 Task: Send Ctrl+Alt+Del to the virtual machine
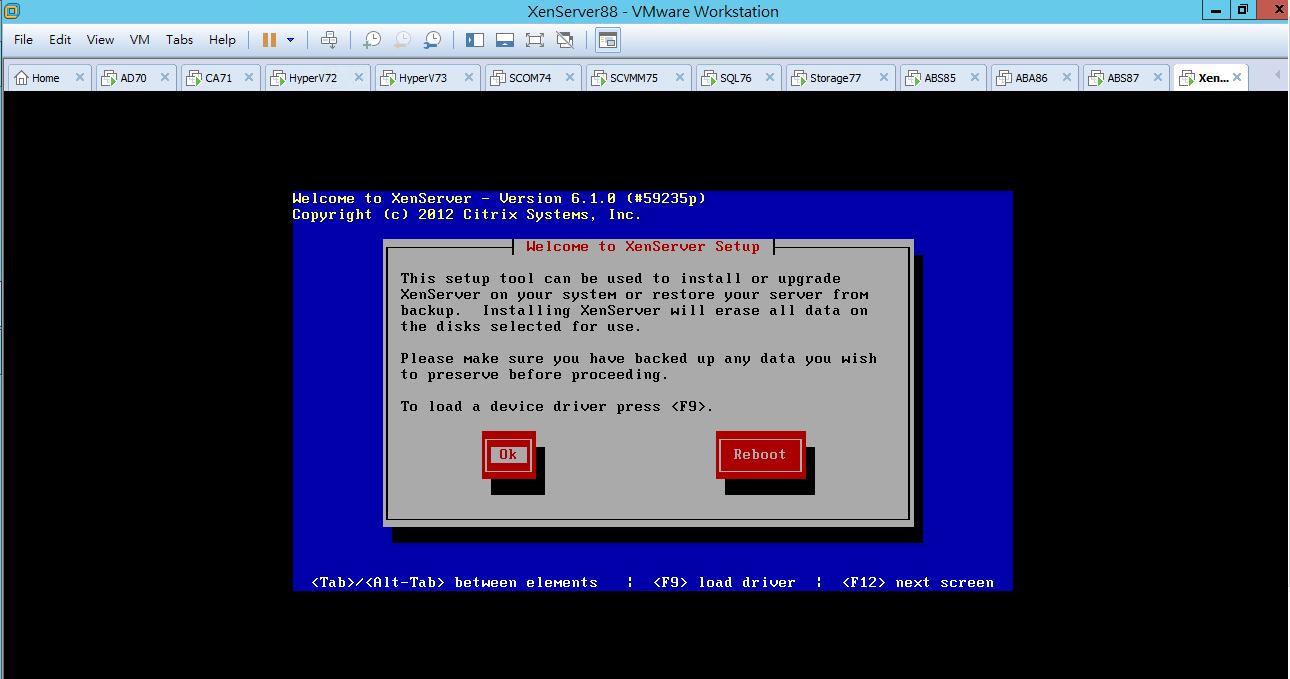[x=329, y=40]
